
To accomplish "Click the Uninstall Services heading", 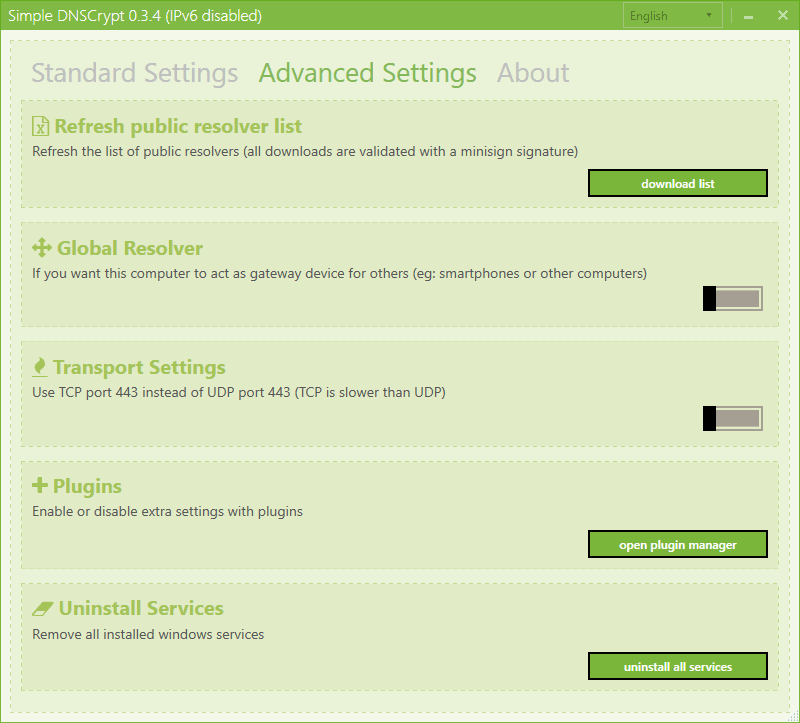I will point(141,608).
